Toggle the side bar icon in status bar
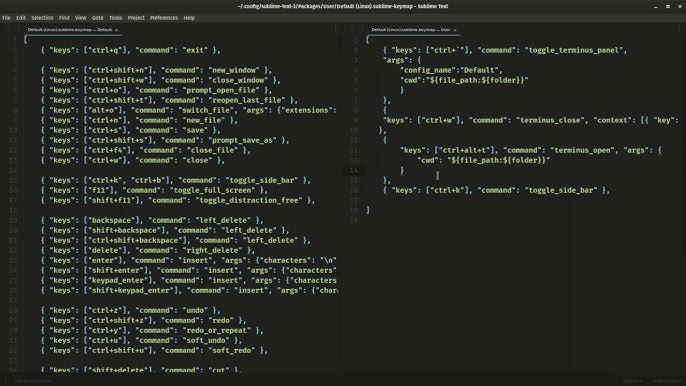This screenshot has height=386, width=686. 6,381
